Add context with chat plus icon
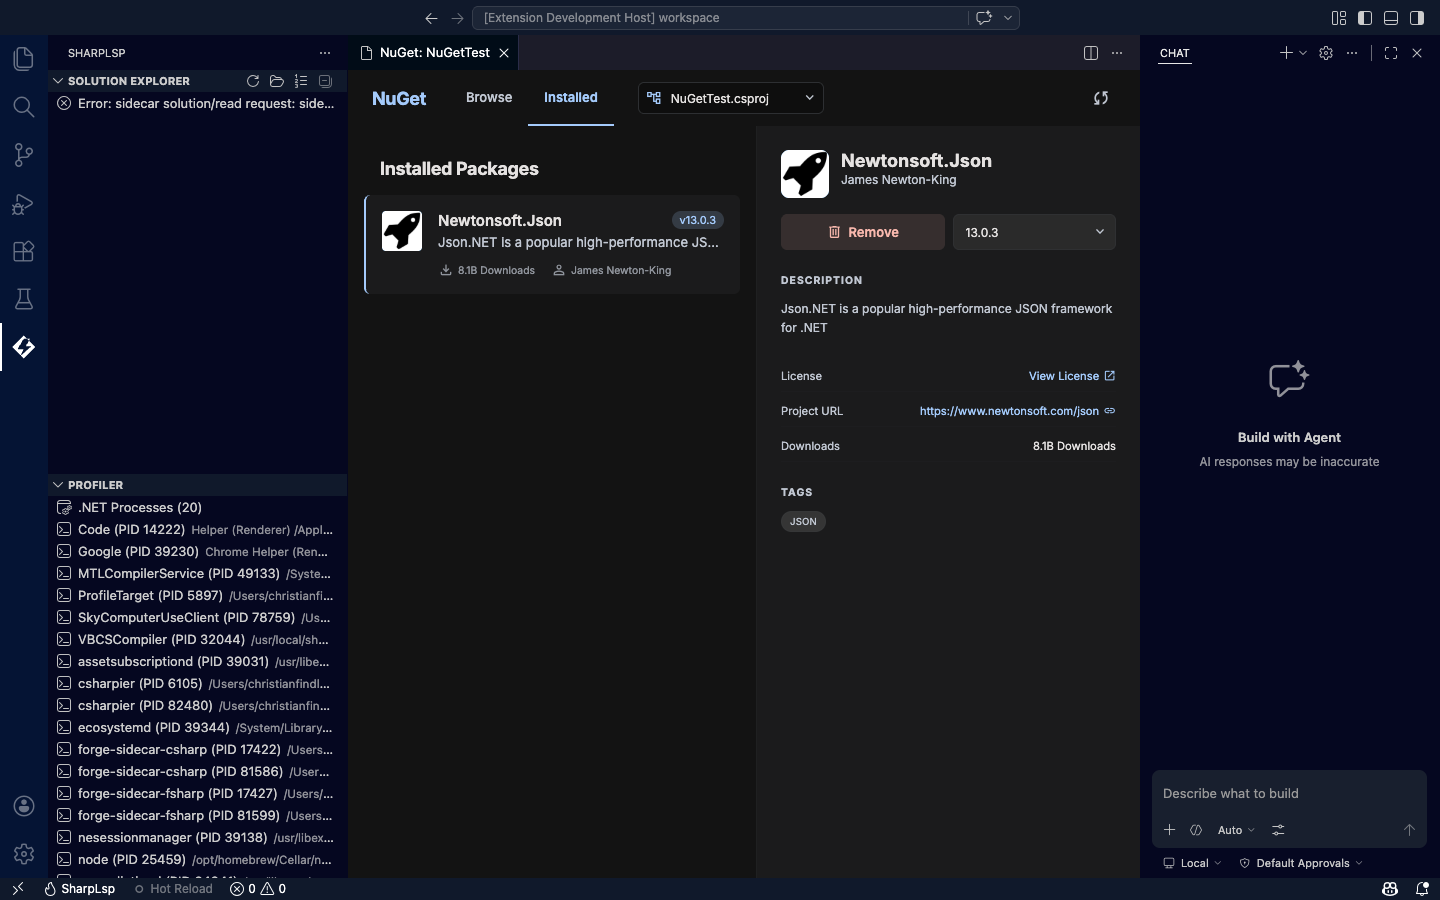Screen dimensions: 1440x900 tap(1169, 830)
